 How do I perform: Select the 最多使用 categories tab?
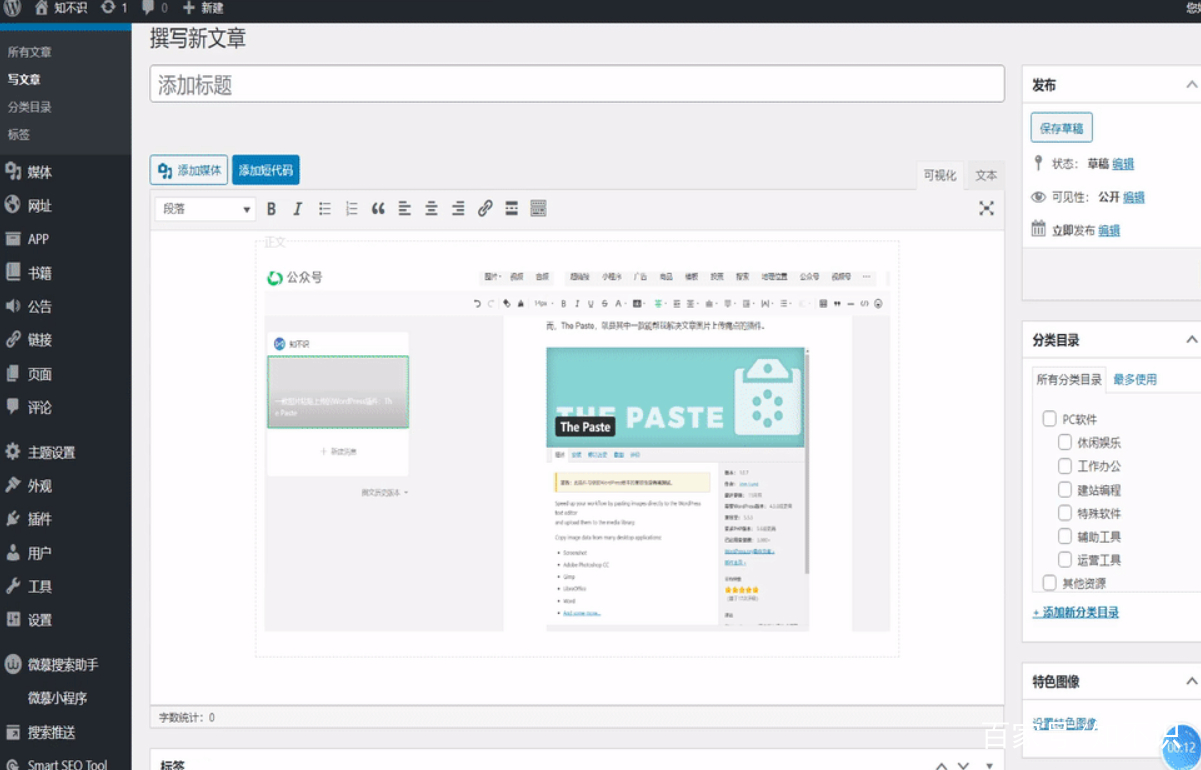click(x=1135, y=379)
